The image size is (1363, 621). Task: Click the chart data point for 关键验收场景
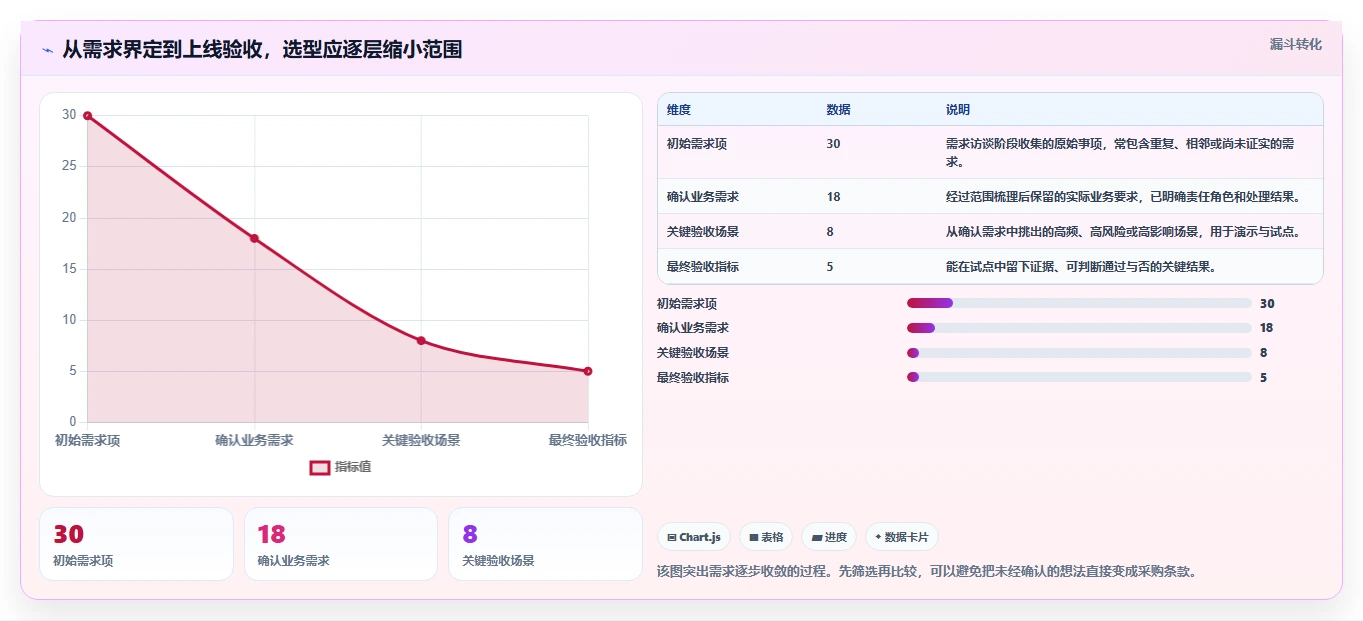pyautogui.click(x=421, y=341)
